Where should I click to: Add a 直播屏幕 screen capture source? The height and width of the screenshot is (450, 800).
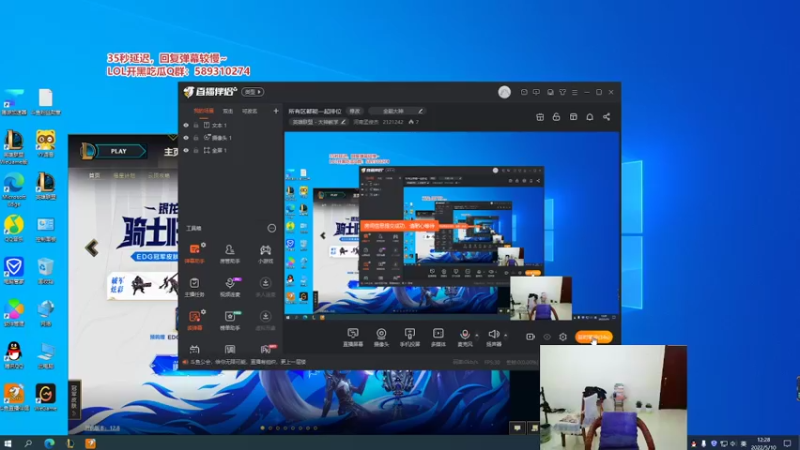pos(353,337)
